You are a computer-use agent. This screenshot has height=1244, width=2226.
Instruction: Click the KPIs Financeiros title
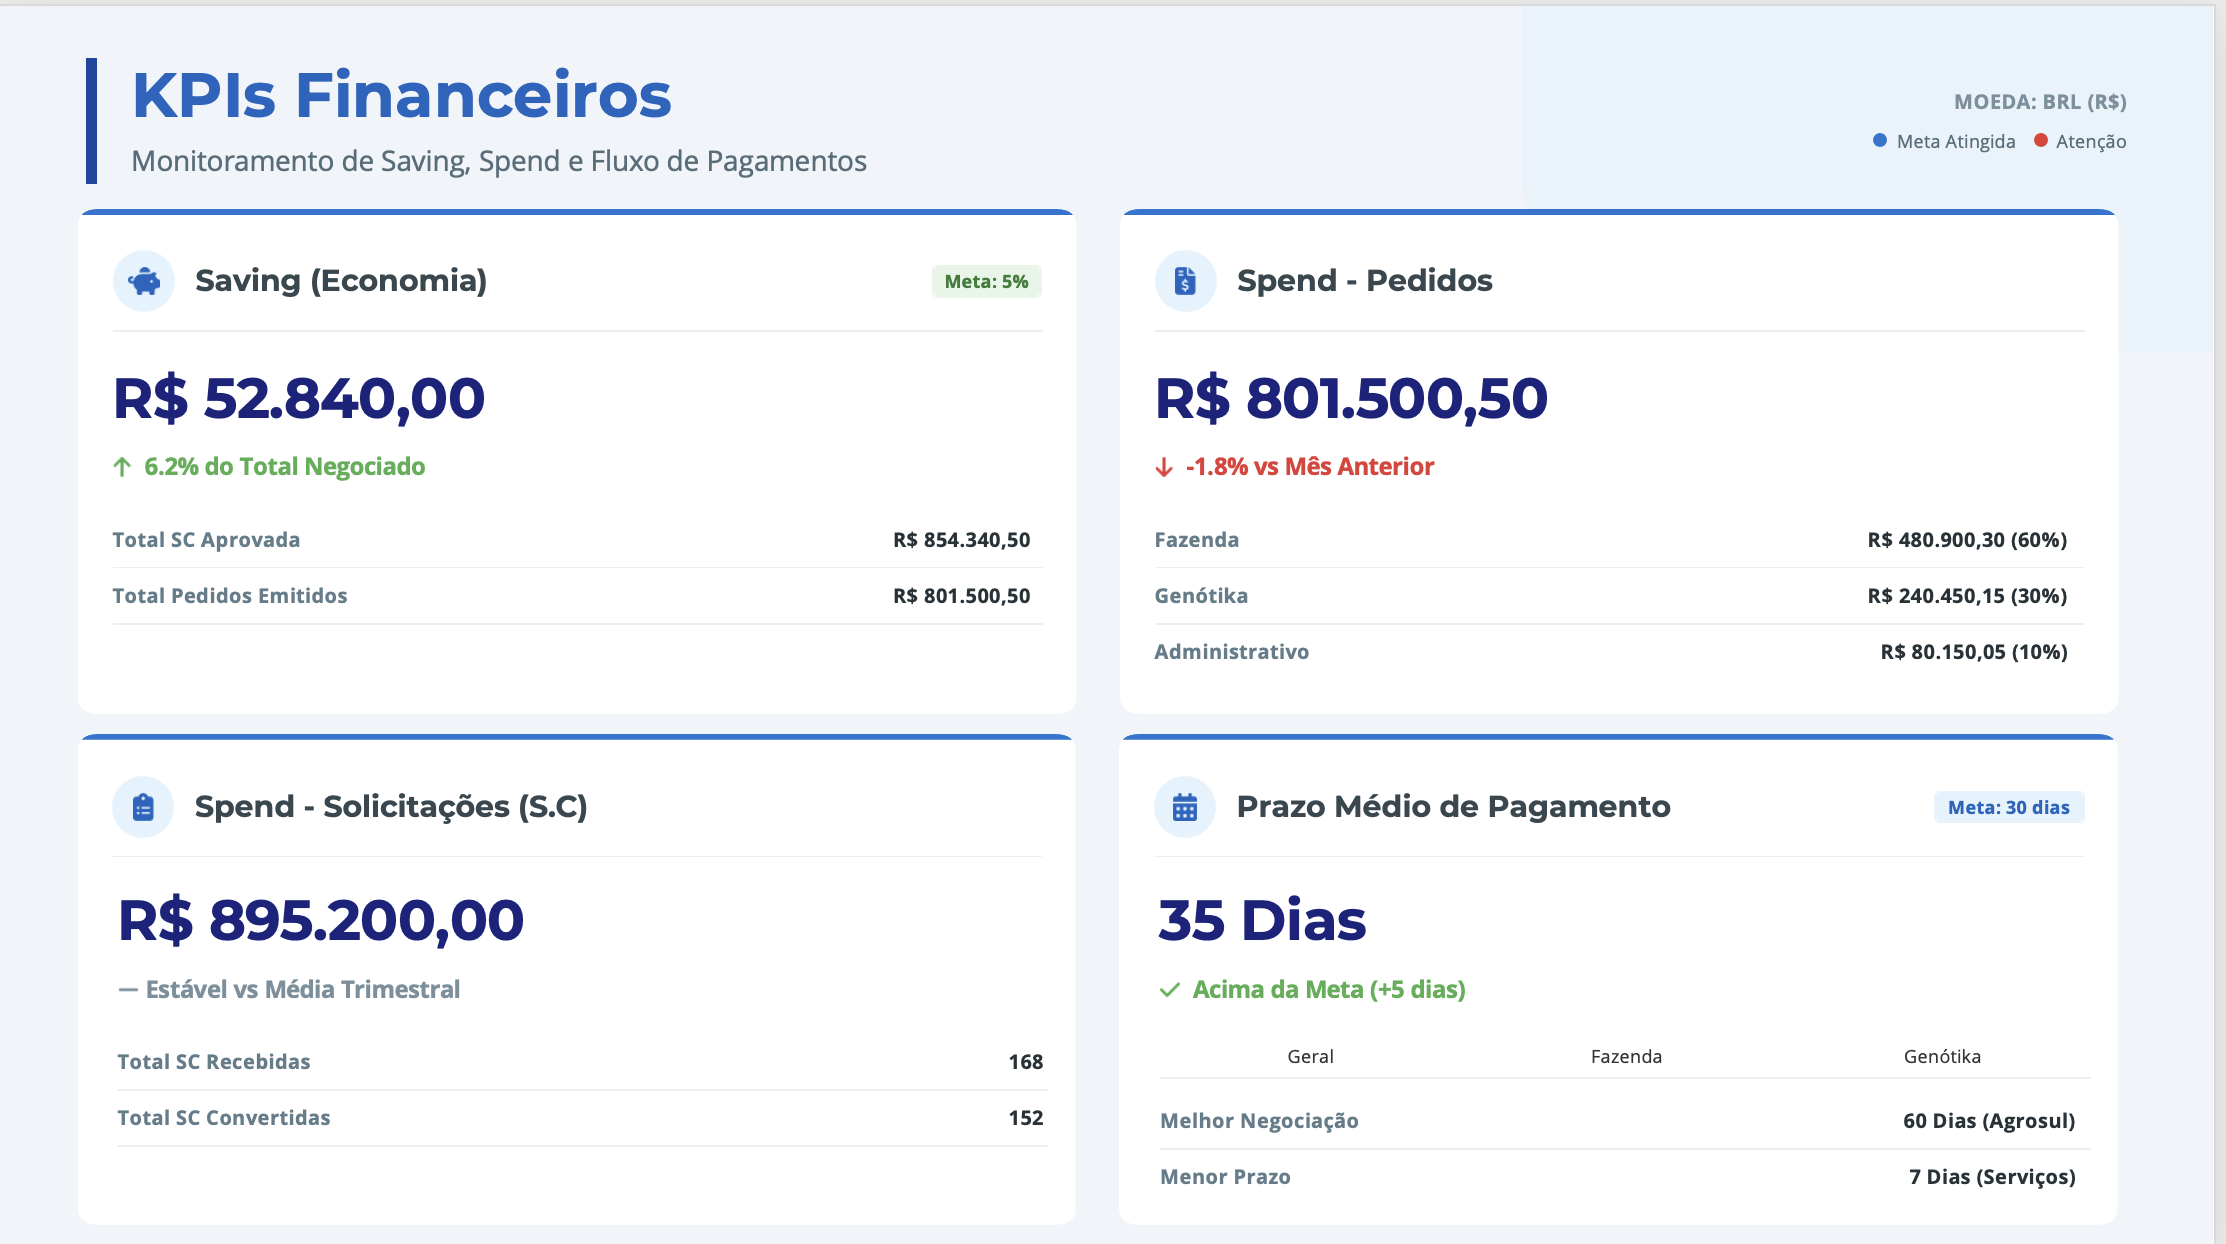[x=402, y=96]
